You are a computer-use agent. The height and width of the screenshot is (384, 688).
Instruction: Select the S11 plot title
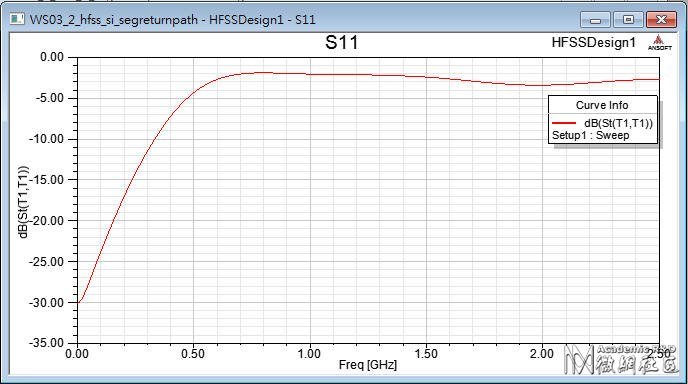[x=341, y=43]
